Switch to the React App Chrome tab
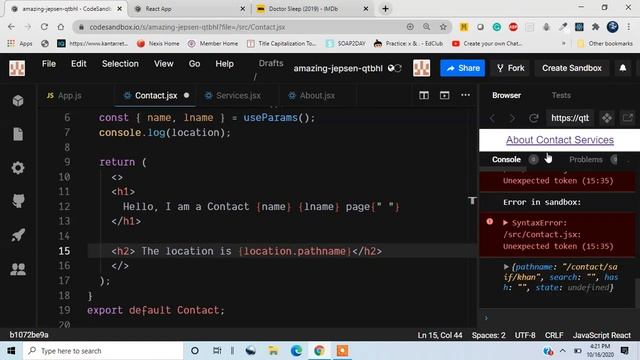The image size is (640, 360). pos(191,9)
